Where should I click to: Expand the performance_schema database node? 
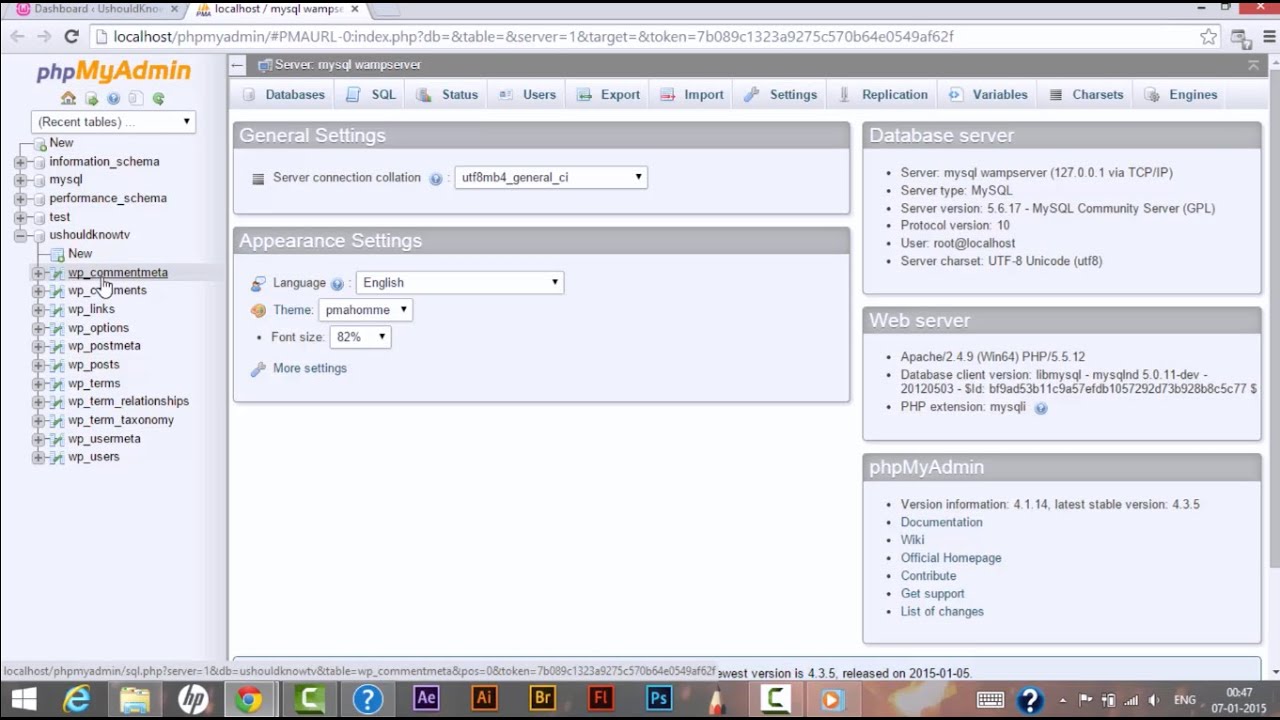[x=20, y=199]
